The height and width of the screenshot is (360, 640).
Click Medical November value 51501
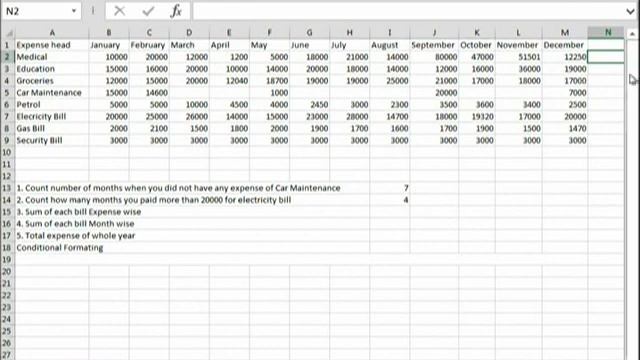pos(518,57)
